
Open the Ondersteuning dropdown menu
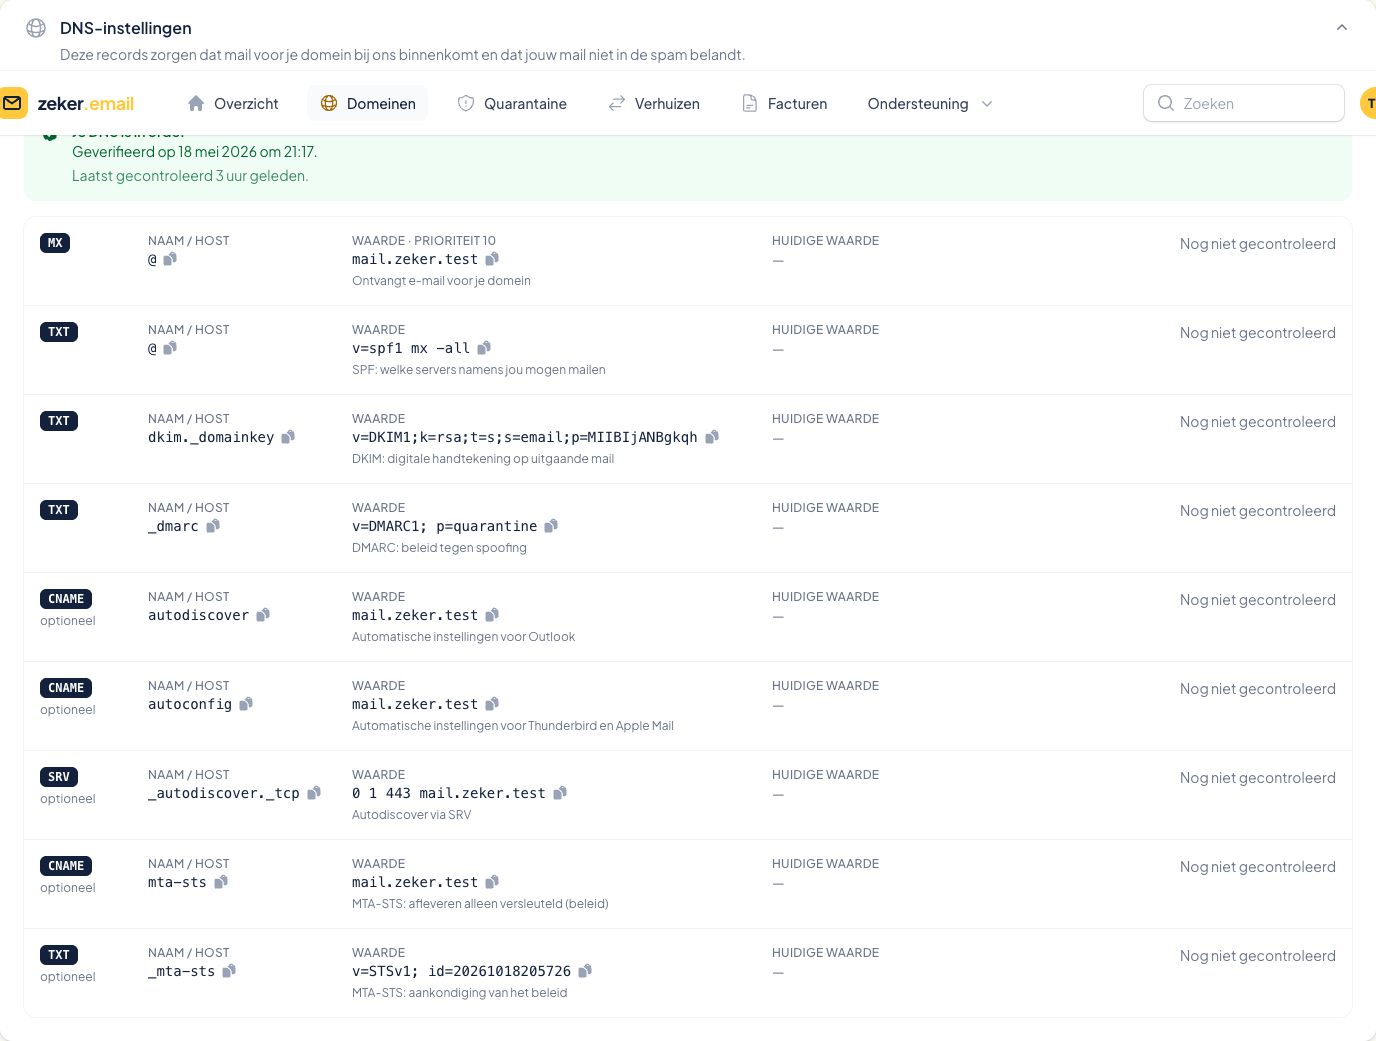pos(930,104)
